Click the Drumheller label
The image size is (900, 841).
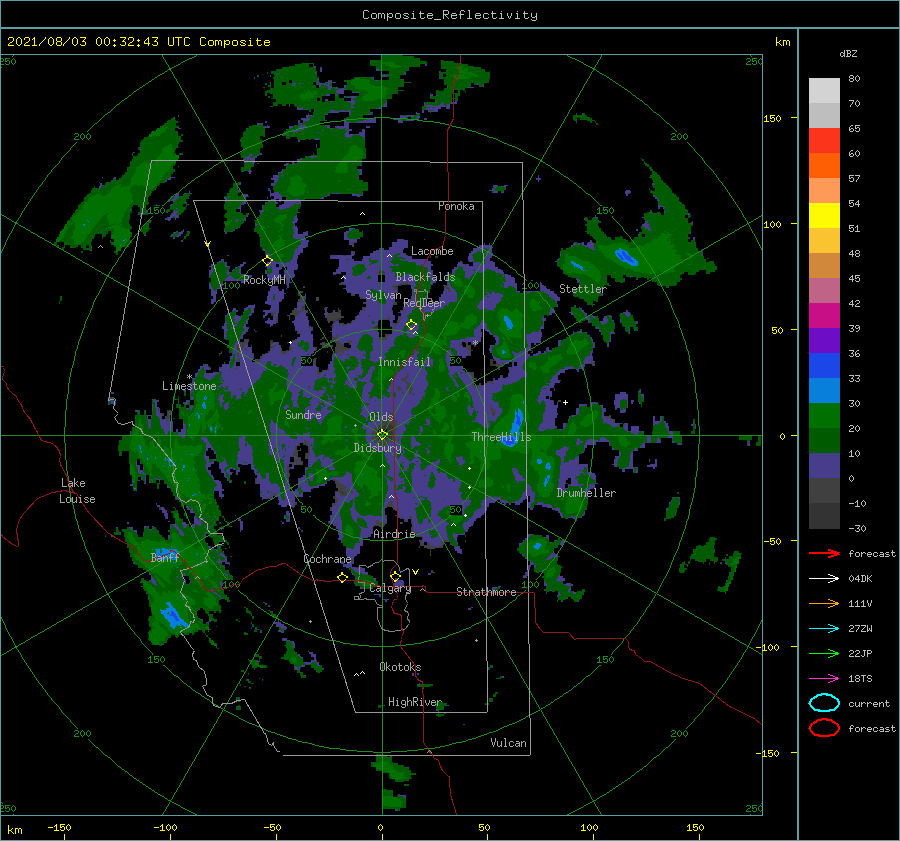(x=586, y=493)
